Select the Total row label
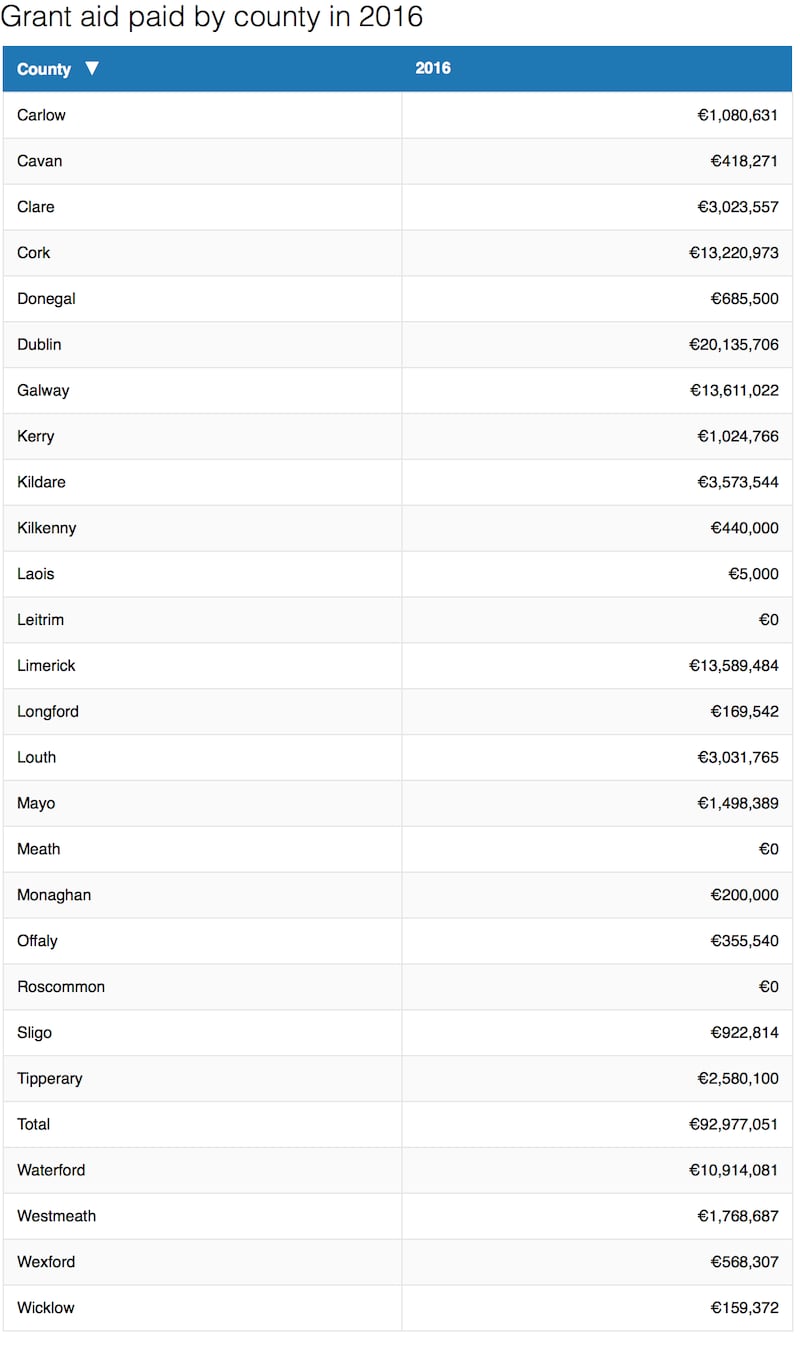Image resolution: width=800 pixels, height=1363 pixels. [33, 1125]
